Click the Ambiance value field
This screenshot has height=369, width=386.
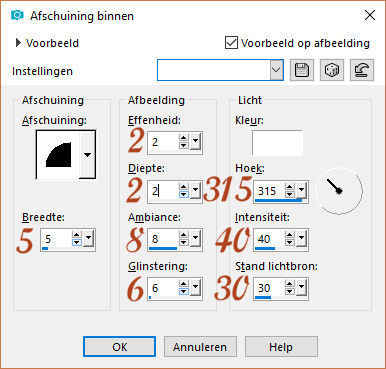(x=164, y=239)
